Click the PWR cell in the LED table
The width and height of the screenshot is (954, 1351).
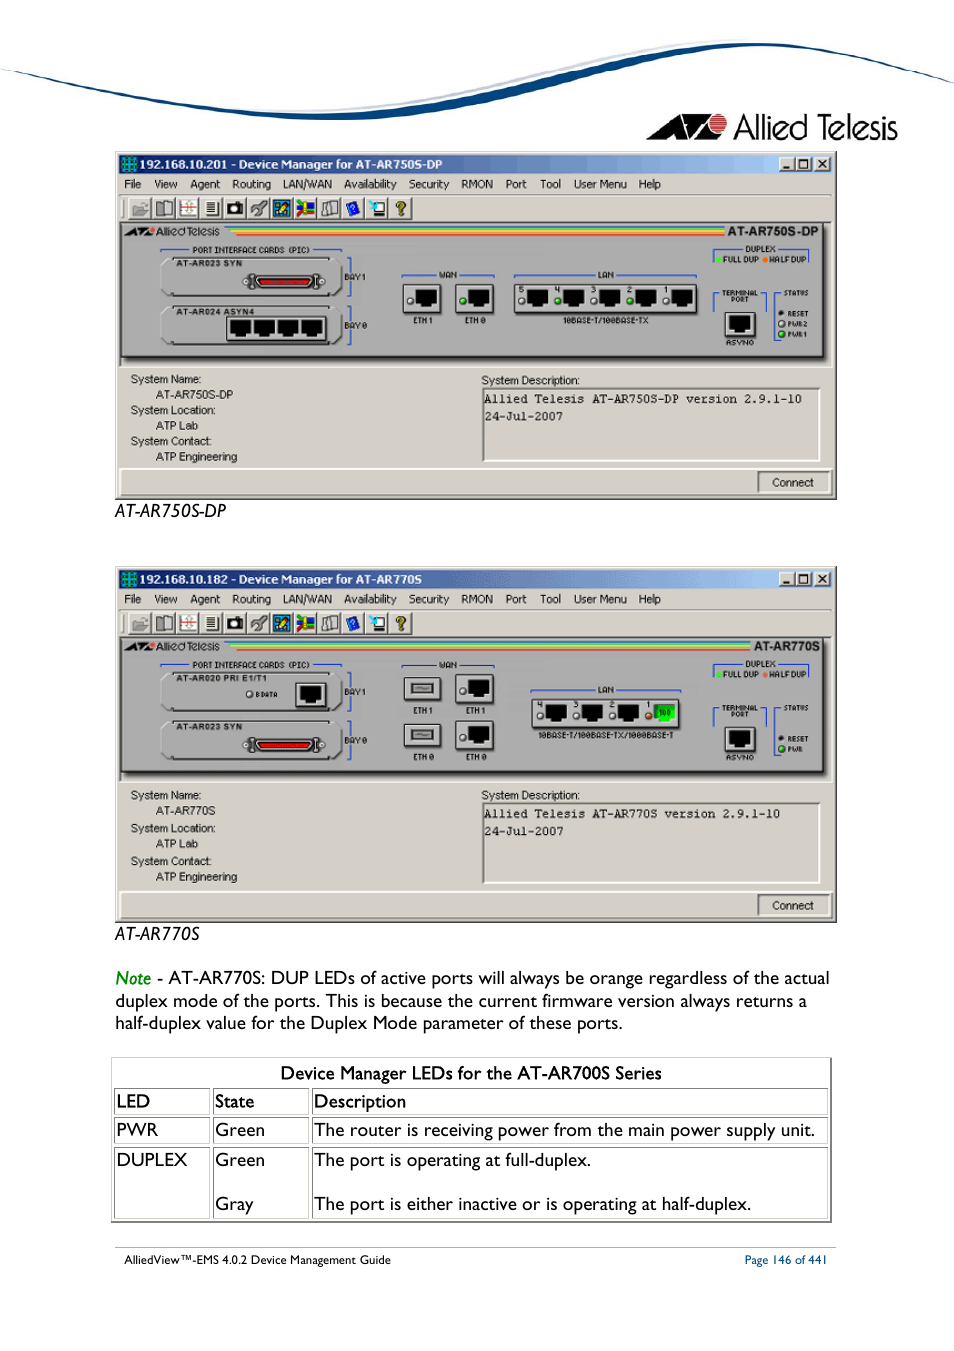point(161,1130)
